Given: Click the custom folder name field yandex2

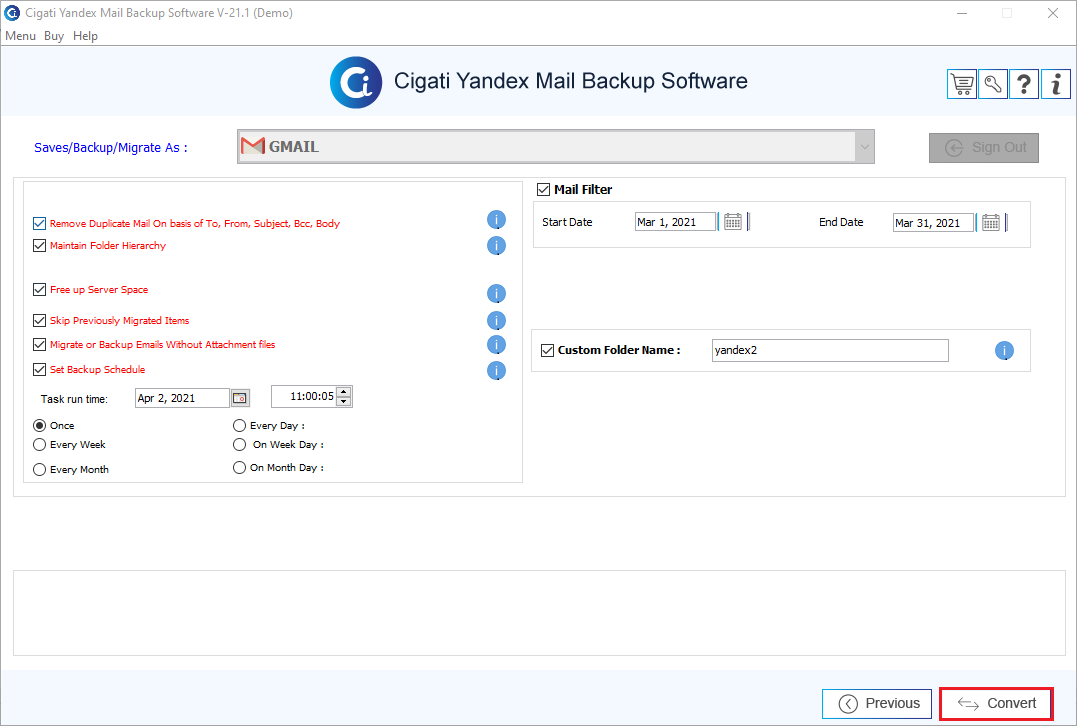Looking at the screenshot, I should tap(830, 350).
